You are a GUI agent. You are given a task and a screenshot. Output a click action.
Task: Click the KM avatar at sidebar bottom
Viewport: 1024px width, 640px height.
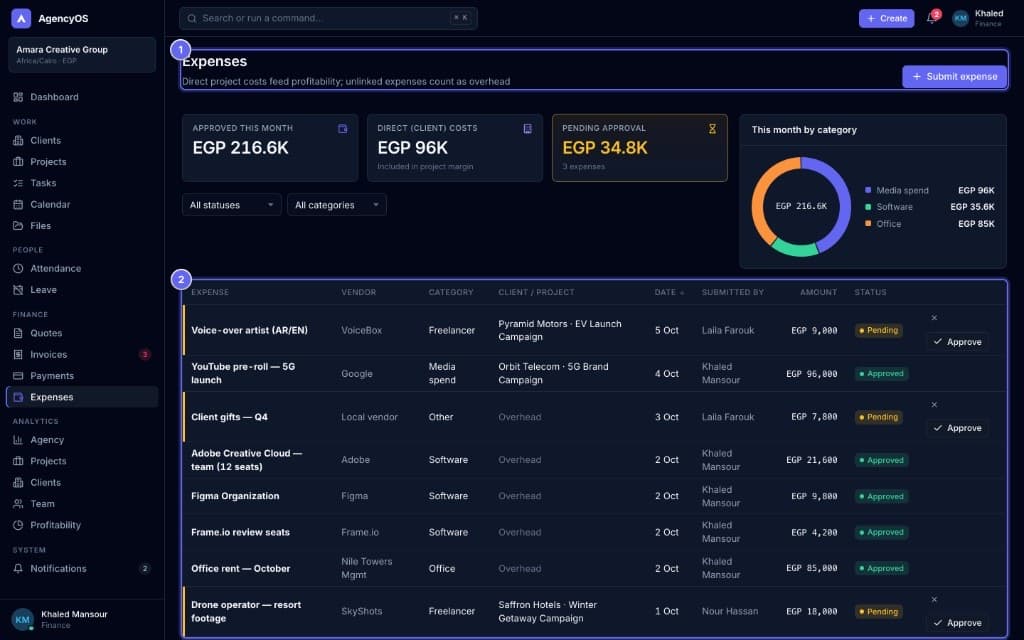point(22,619)
